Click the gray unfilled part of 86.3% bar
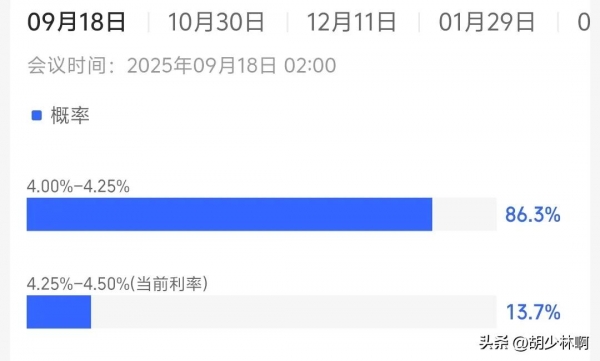This screenshot has width=600, height=361. (x=464, y=214)
